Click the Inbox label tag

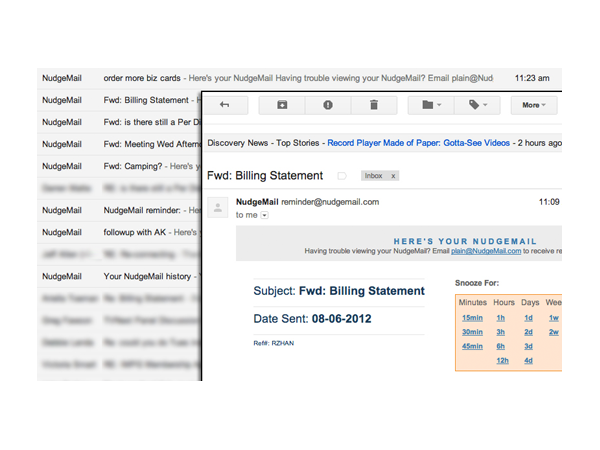pyautogui.click(x=373, y=176)
